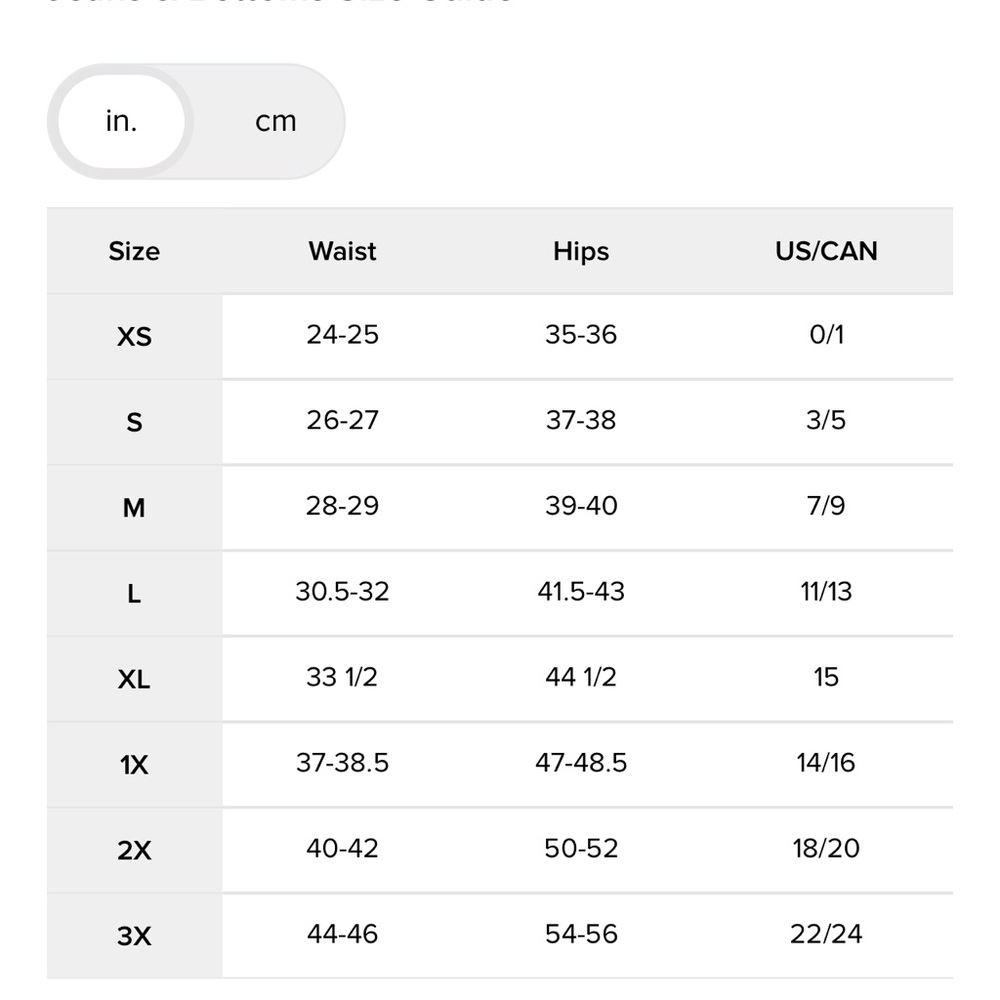The width and height of the screenshot is (1000, 1000).
Task: Click the US/CAN column header
Action: (826, 251)
